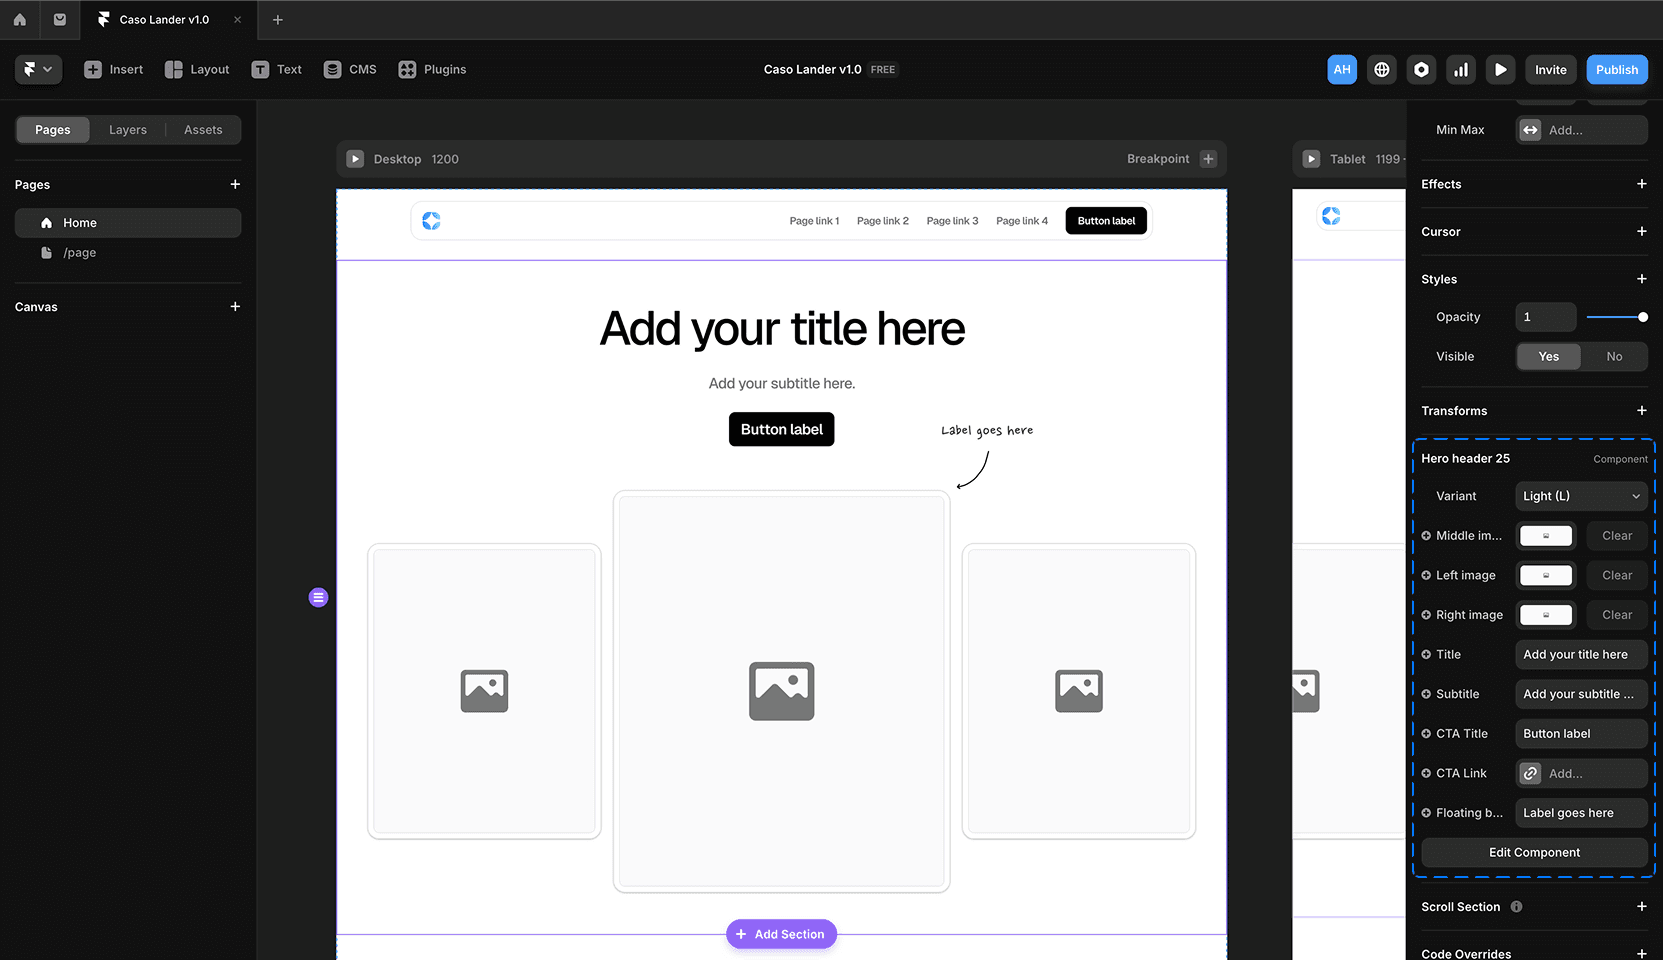
Task: Switch to the Layers tab
Action: [x=127, y=129]
